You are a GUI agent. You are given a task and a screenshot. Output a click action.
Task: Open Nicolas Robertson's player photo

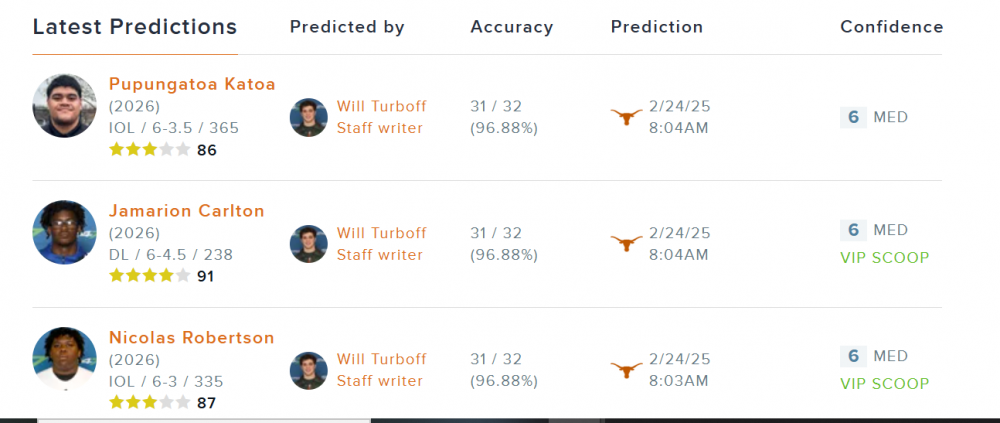point(64,359)
